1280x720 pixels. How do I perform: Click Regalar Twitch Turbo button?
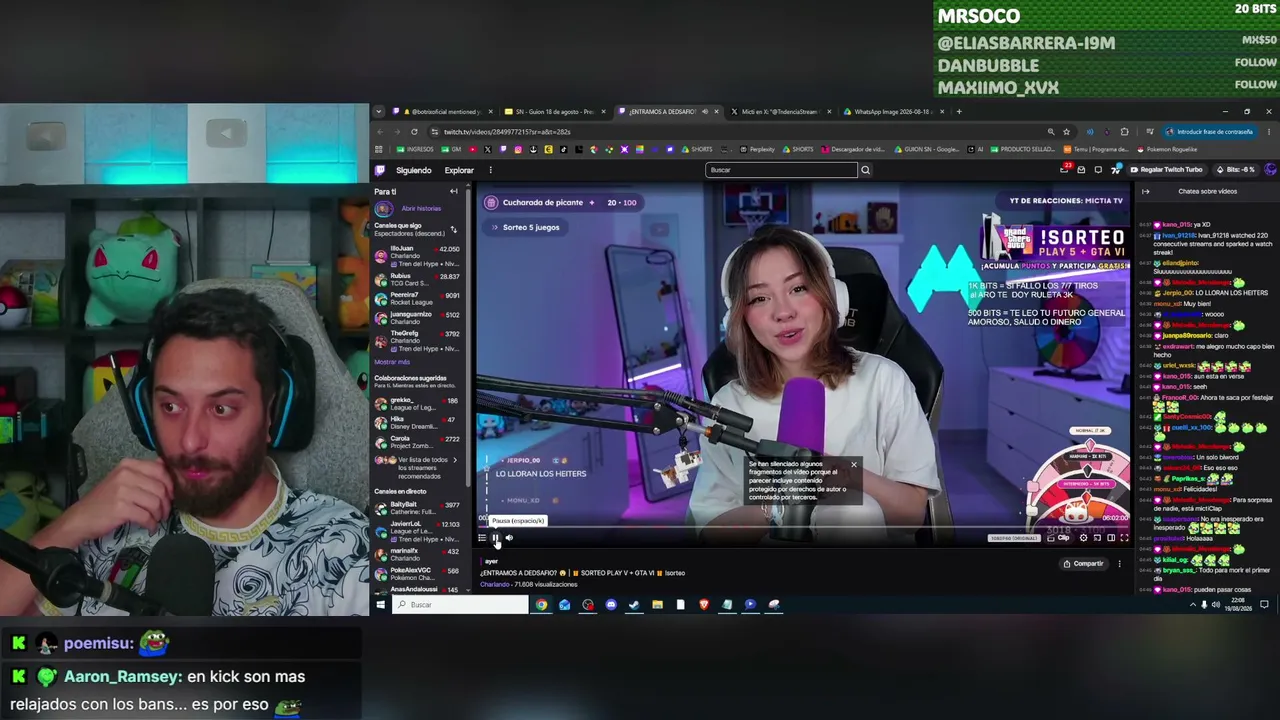pos(1167,170)
